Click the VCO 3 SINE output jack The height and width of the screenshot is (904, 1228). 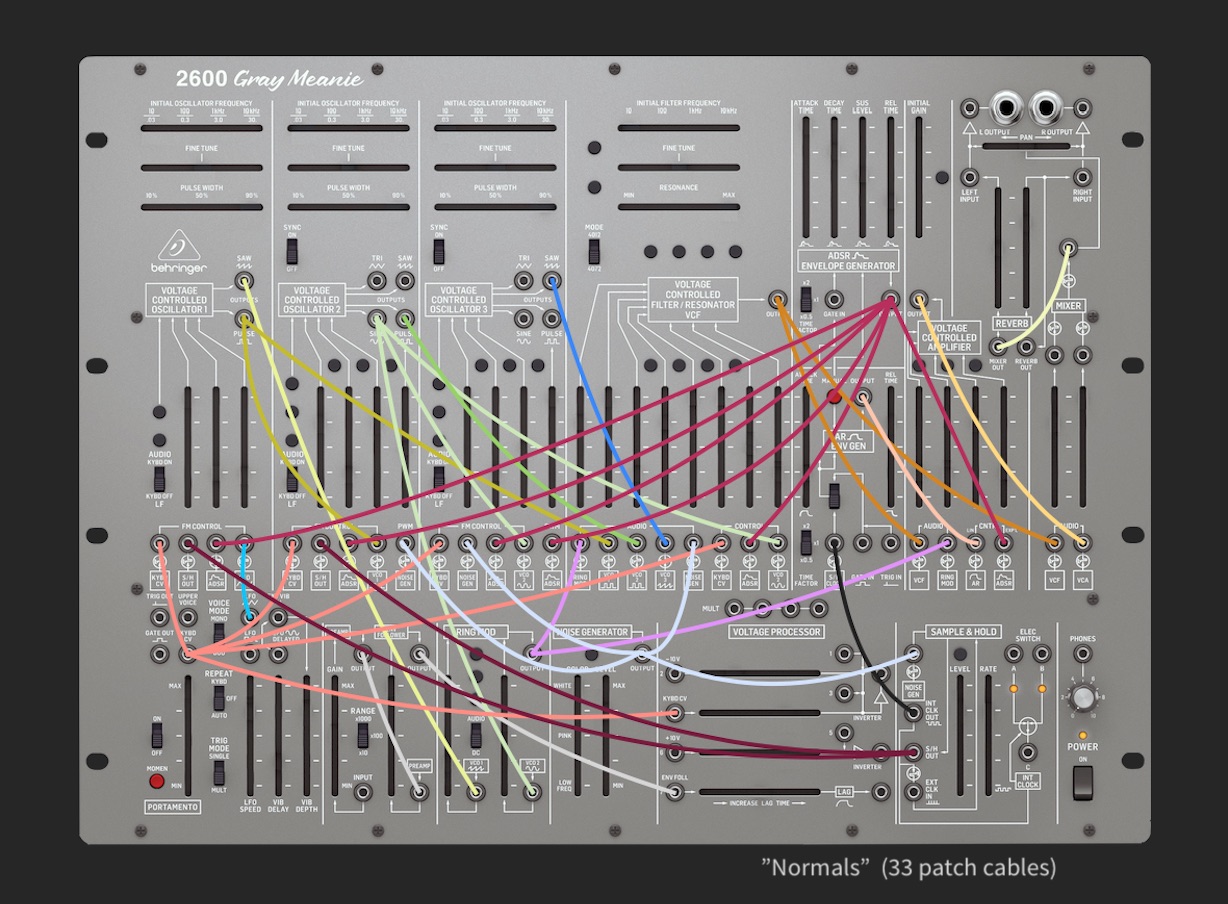point(523,320)
